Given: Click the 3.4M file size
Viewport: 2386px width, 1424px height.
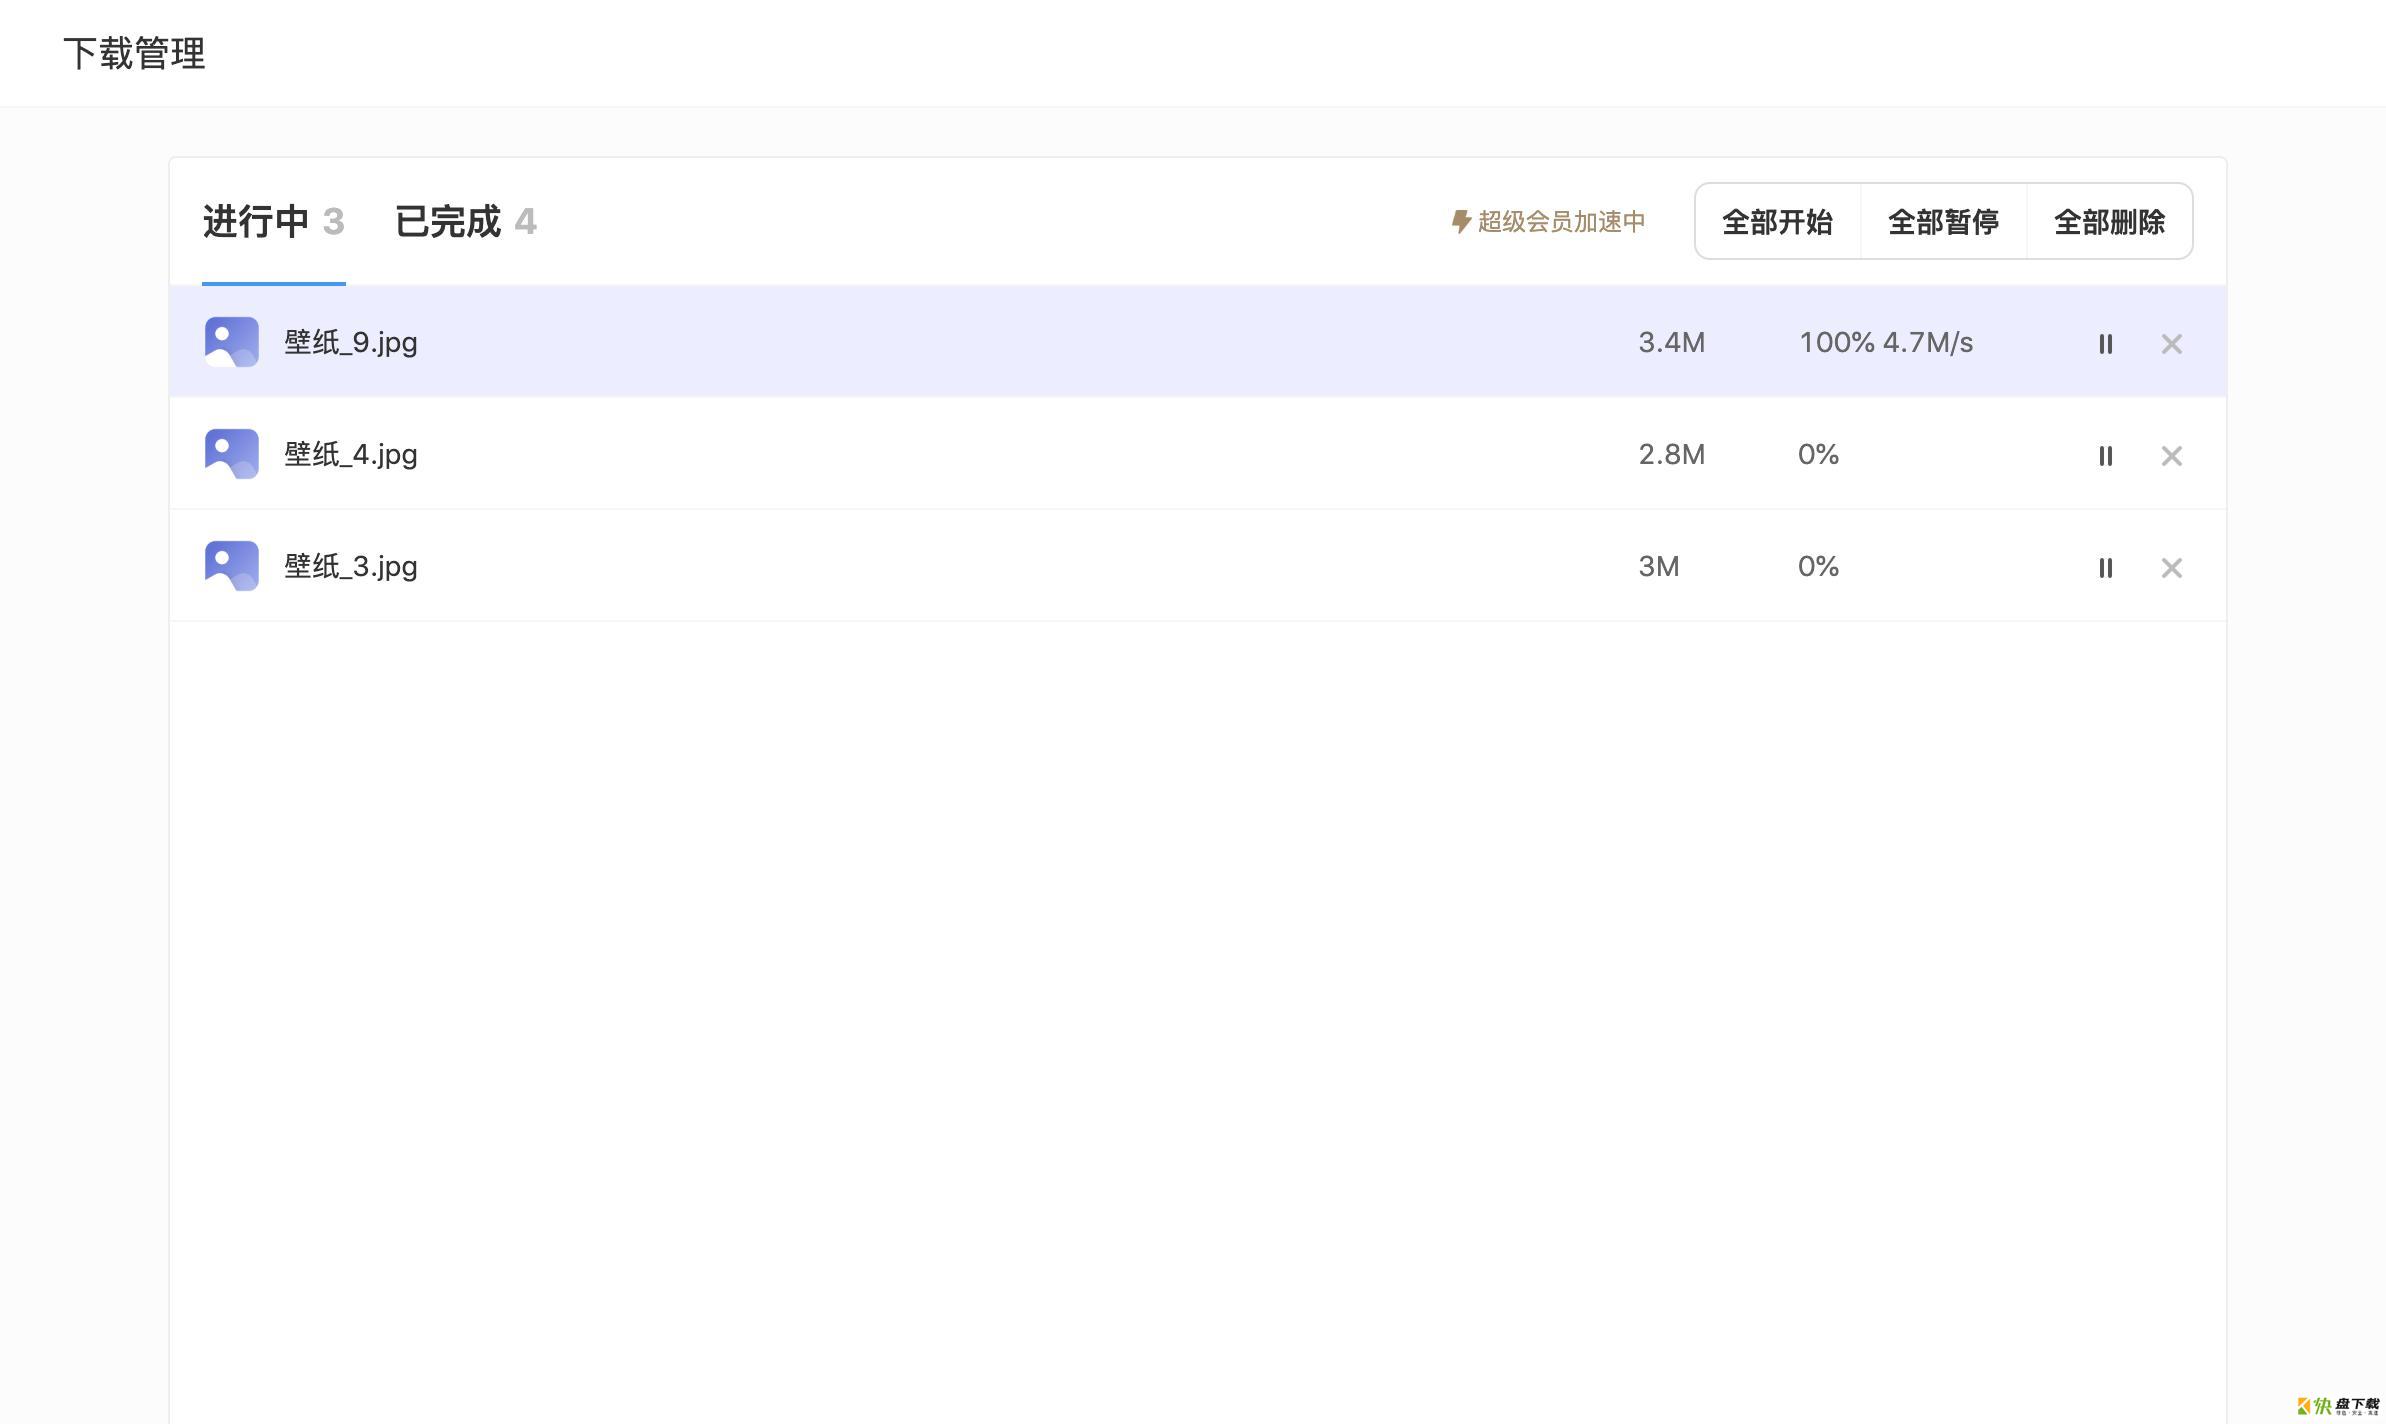Looking at the screenshot, I should (1671, 342).
